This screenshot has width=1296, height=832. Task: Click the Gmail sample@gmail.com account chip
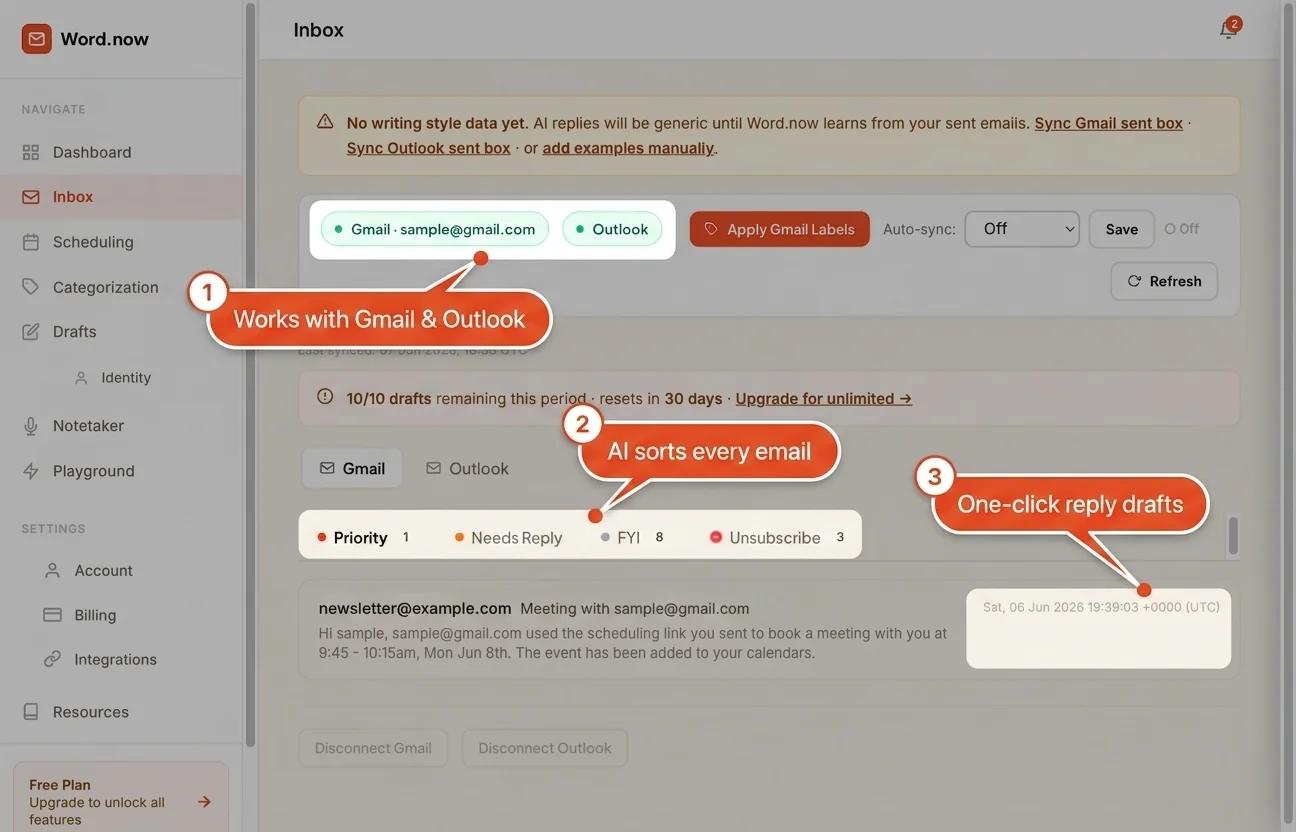click(435, 229)
